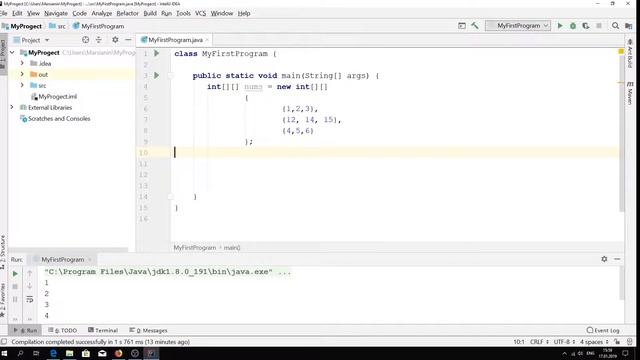Open the Build menu
Screen dimensions: 640x360
click(x=150, y=13)
